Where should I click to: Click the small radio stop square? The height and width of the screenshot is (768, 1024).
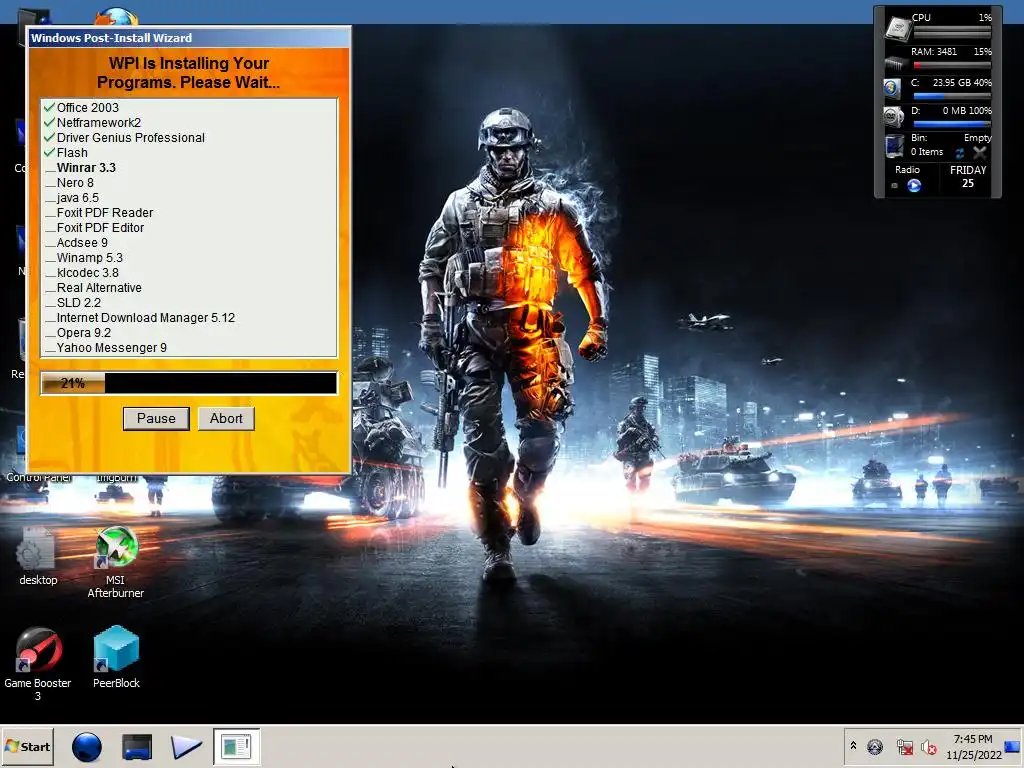point(895,186)
